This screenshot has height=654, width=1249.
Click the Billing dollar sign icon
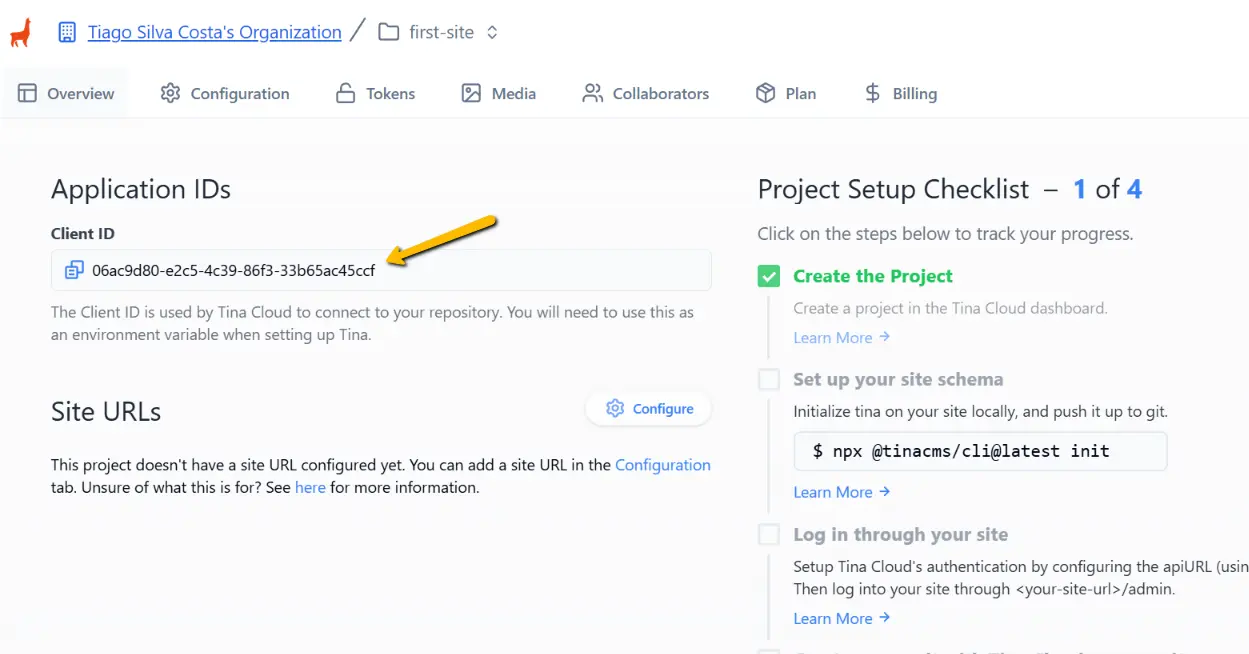coord(872,93)
